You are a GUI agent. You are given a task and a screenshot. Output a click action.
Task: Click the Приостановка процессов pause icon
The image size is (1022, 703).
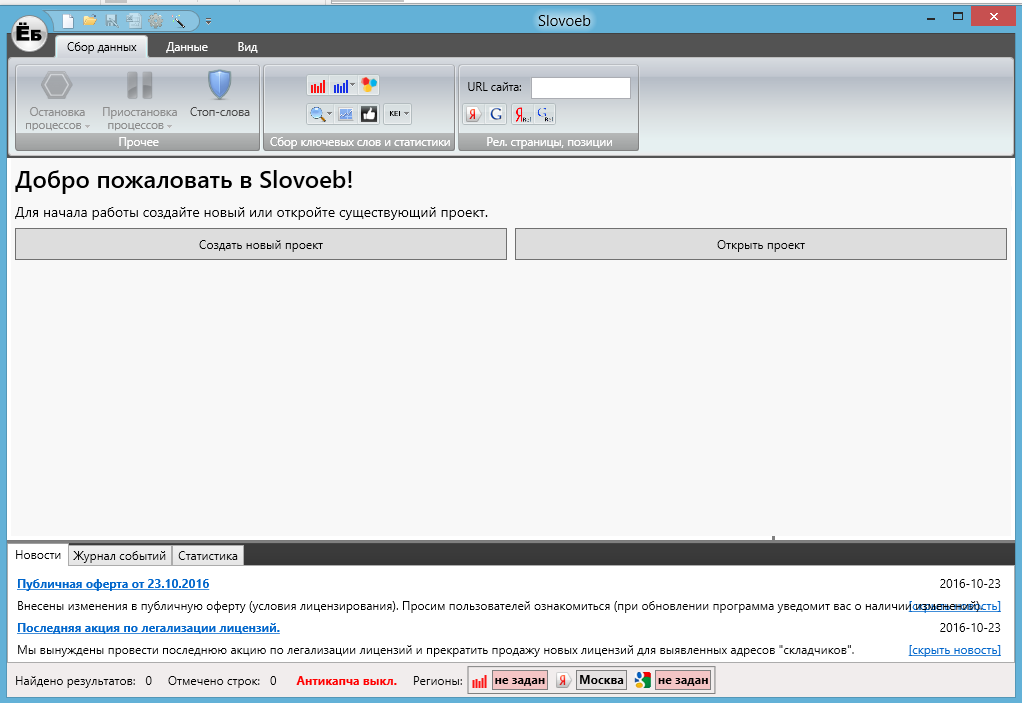pyautogui.click(x=139, y=85)
